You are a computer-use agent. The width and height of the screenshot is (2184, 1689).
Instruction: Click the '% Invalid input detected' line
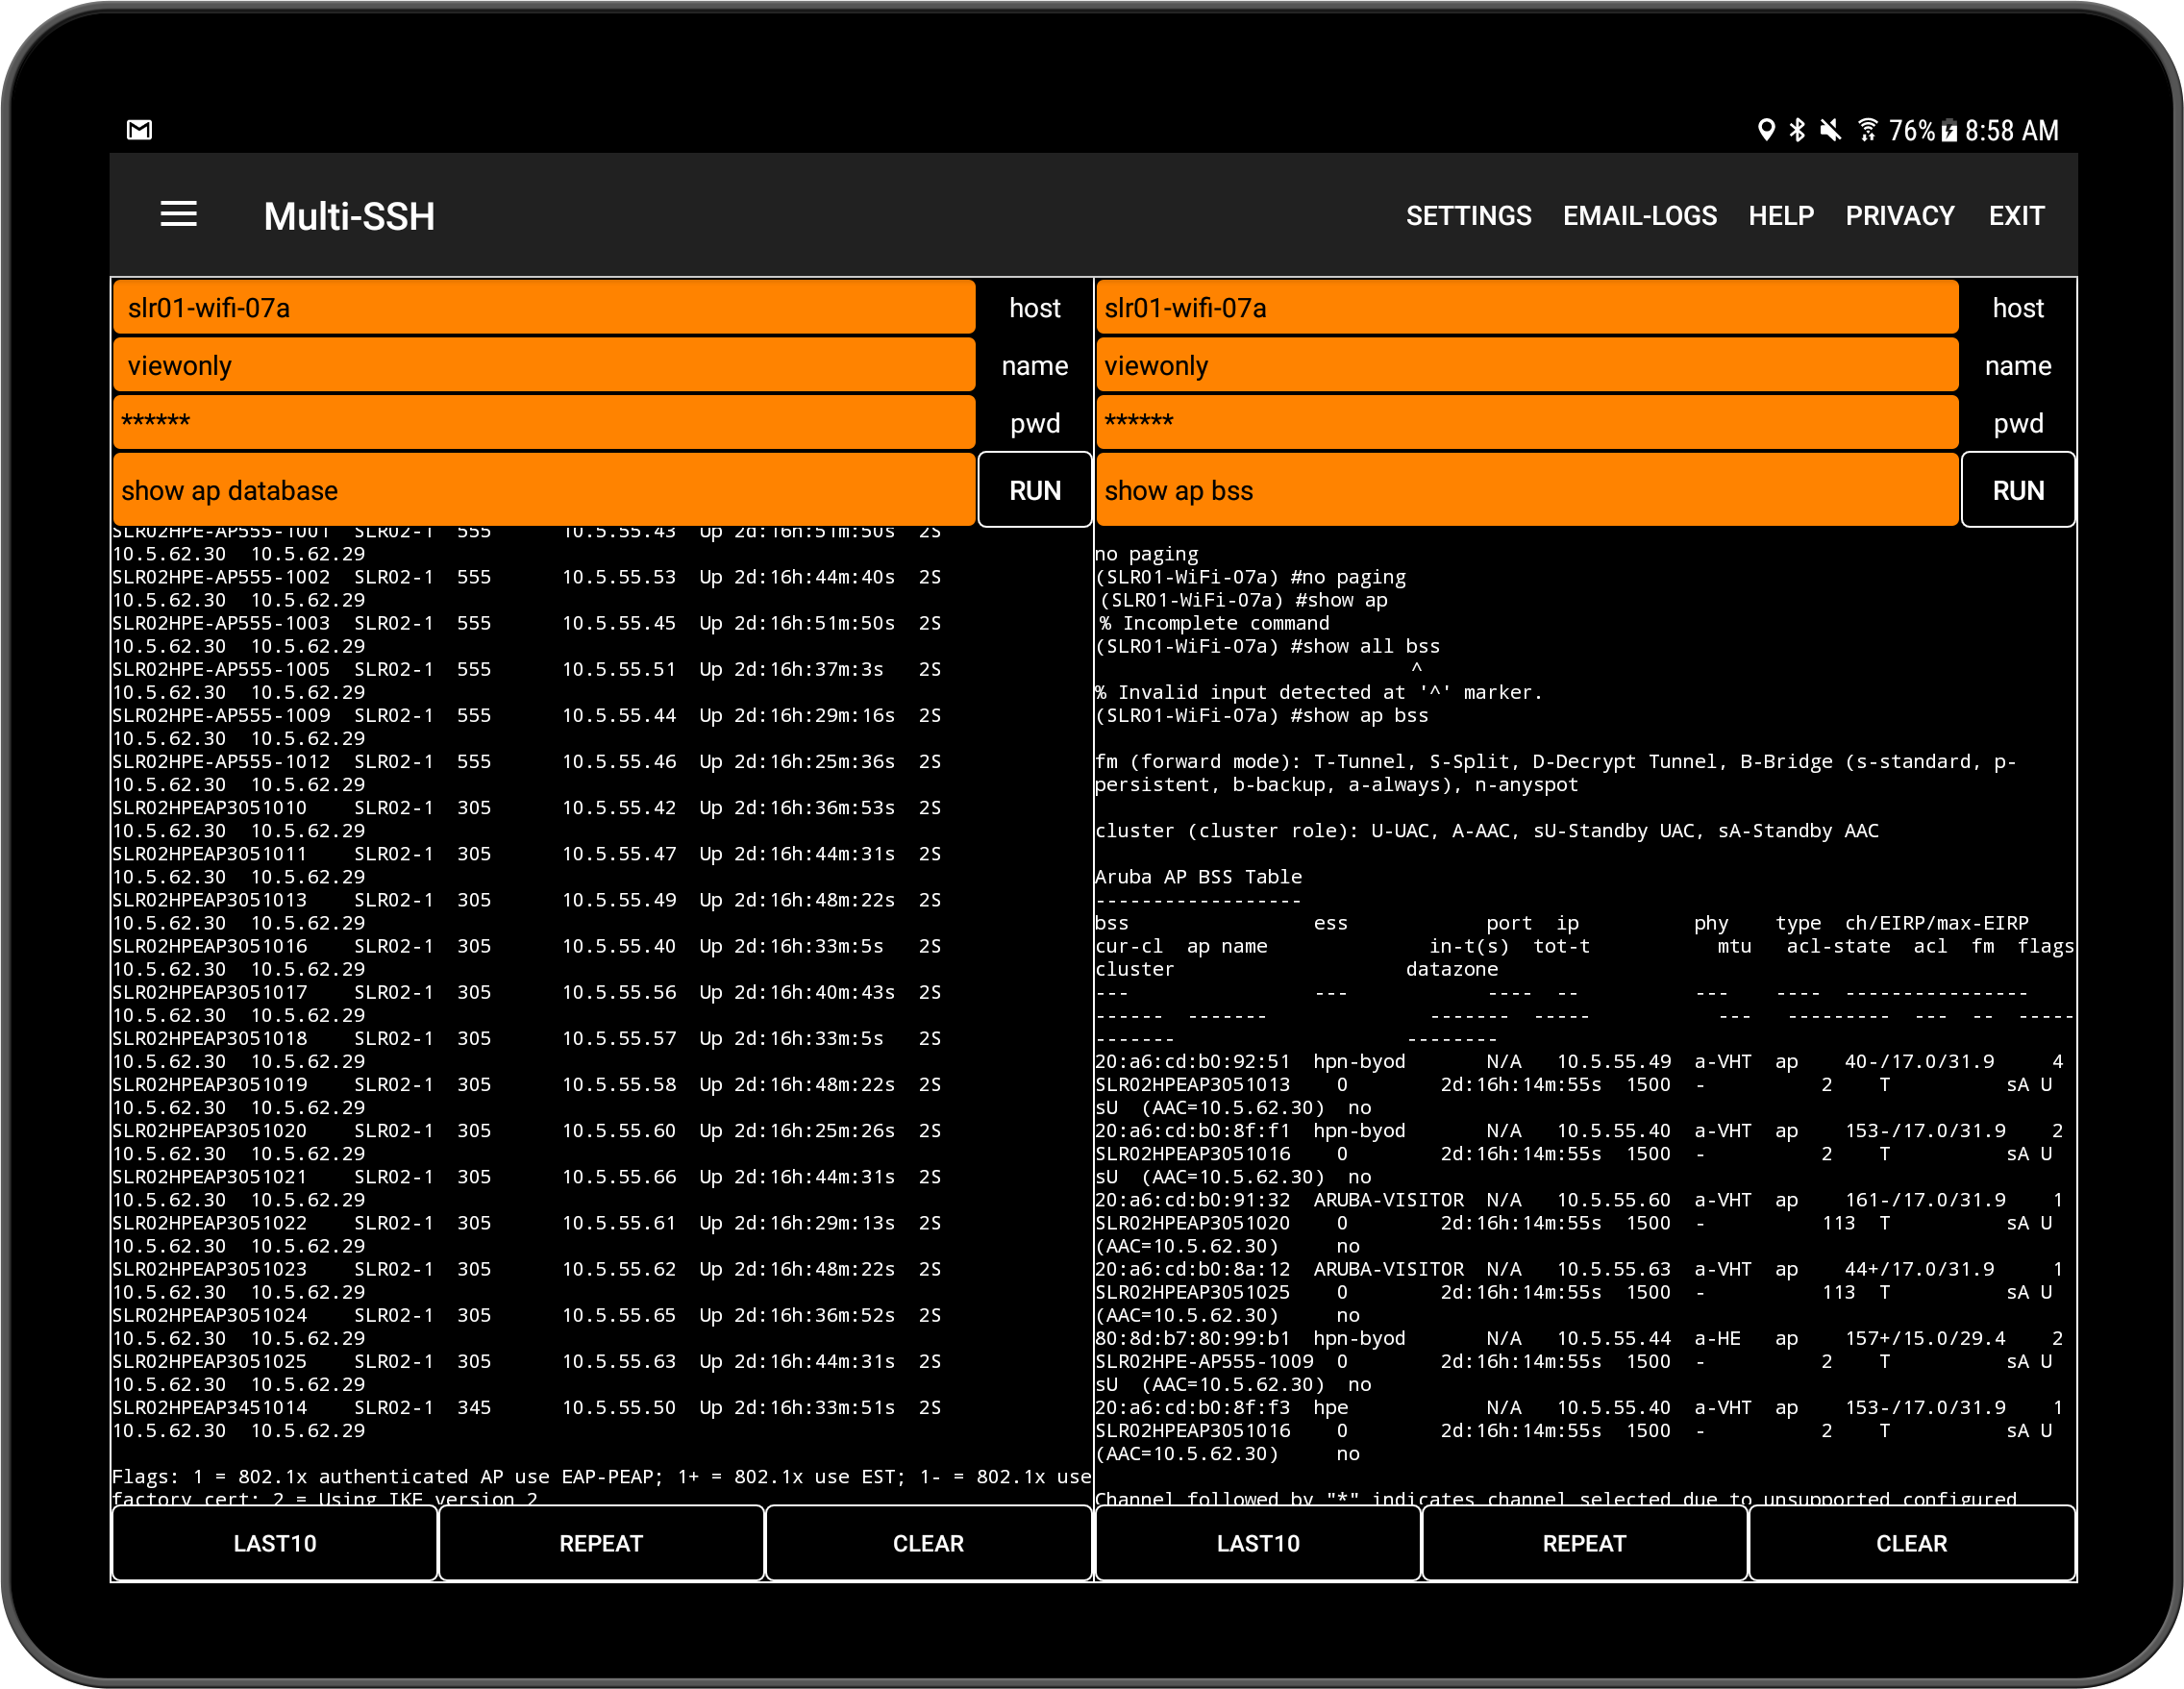(x=1319, y=692)
